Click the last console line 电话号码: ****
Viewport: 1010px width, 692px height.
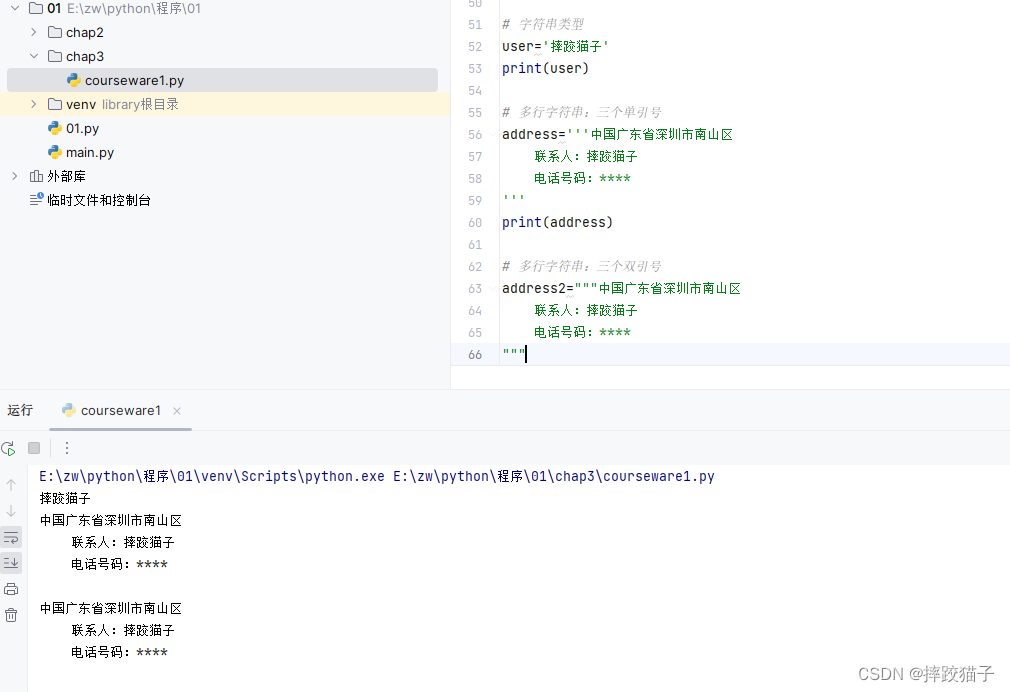click(x=119, y=652)
